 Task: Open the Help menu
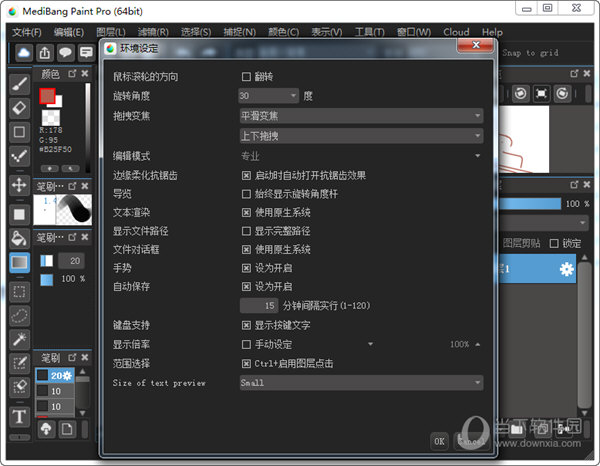[x=492, y=32]
